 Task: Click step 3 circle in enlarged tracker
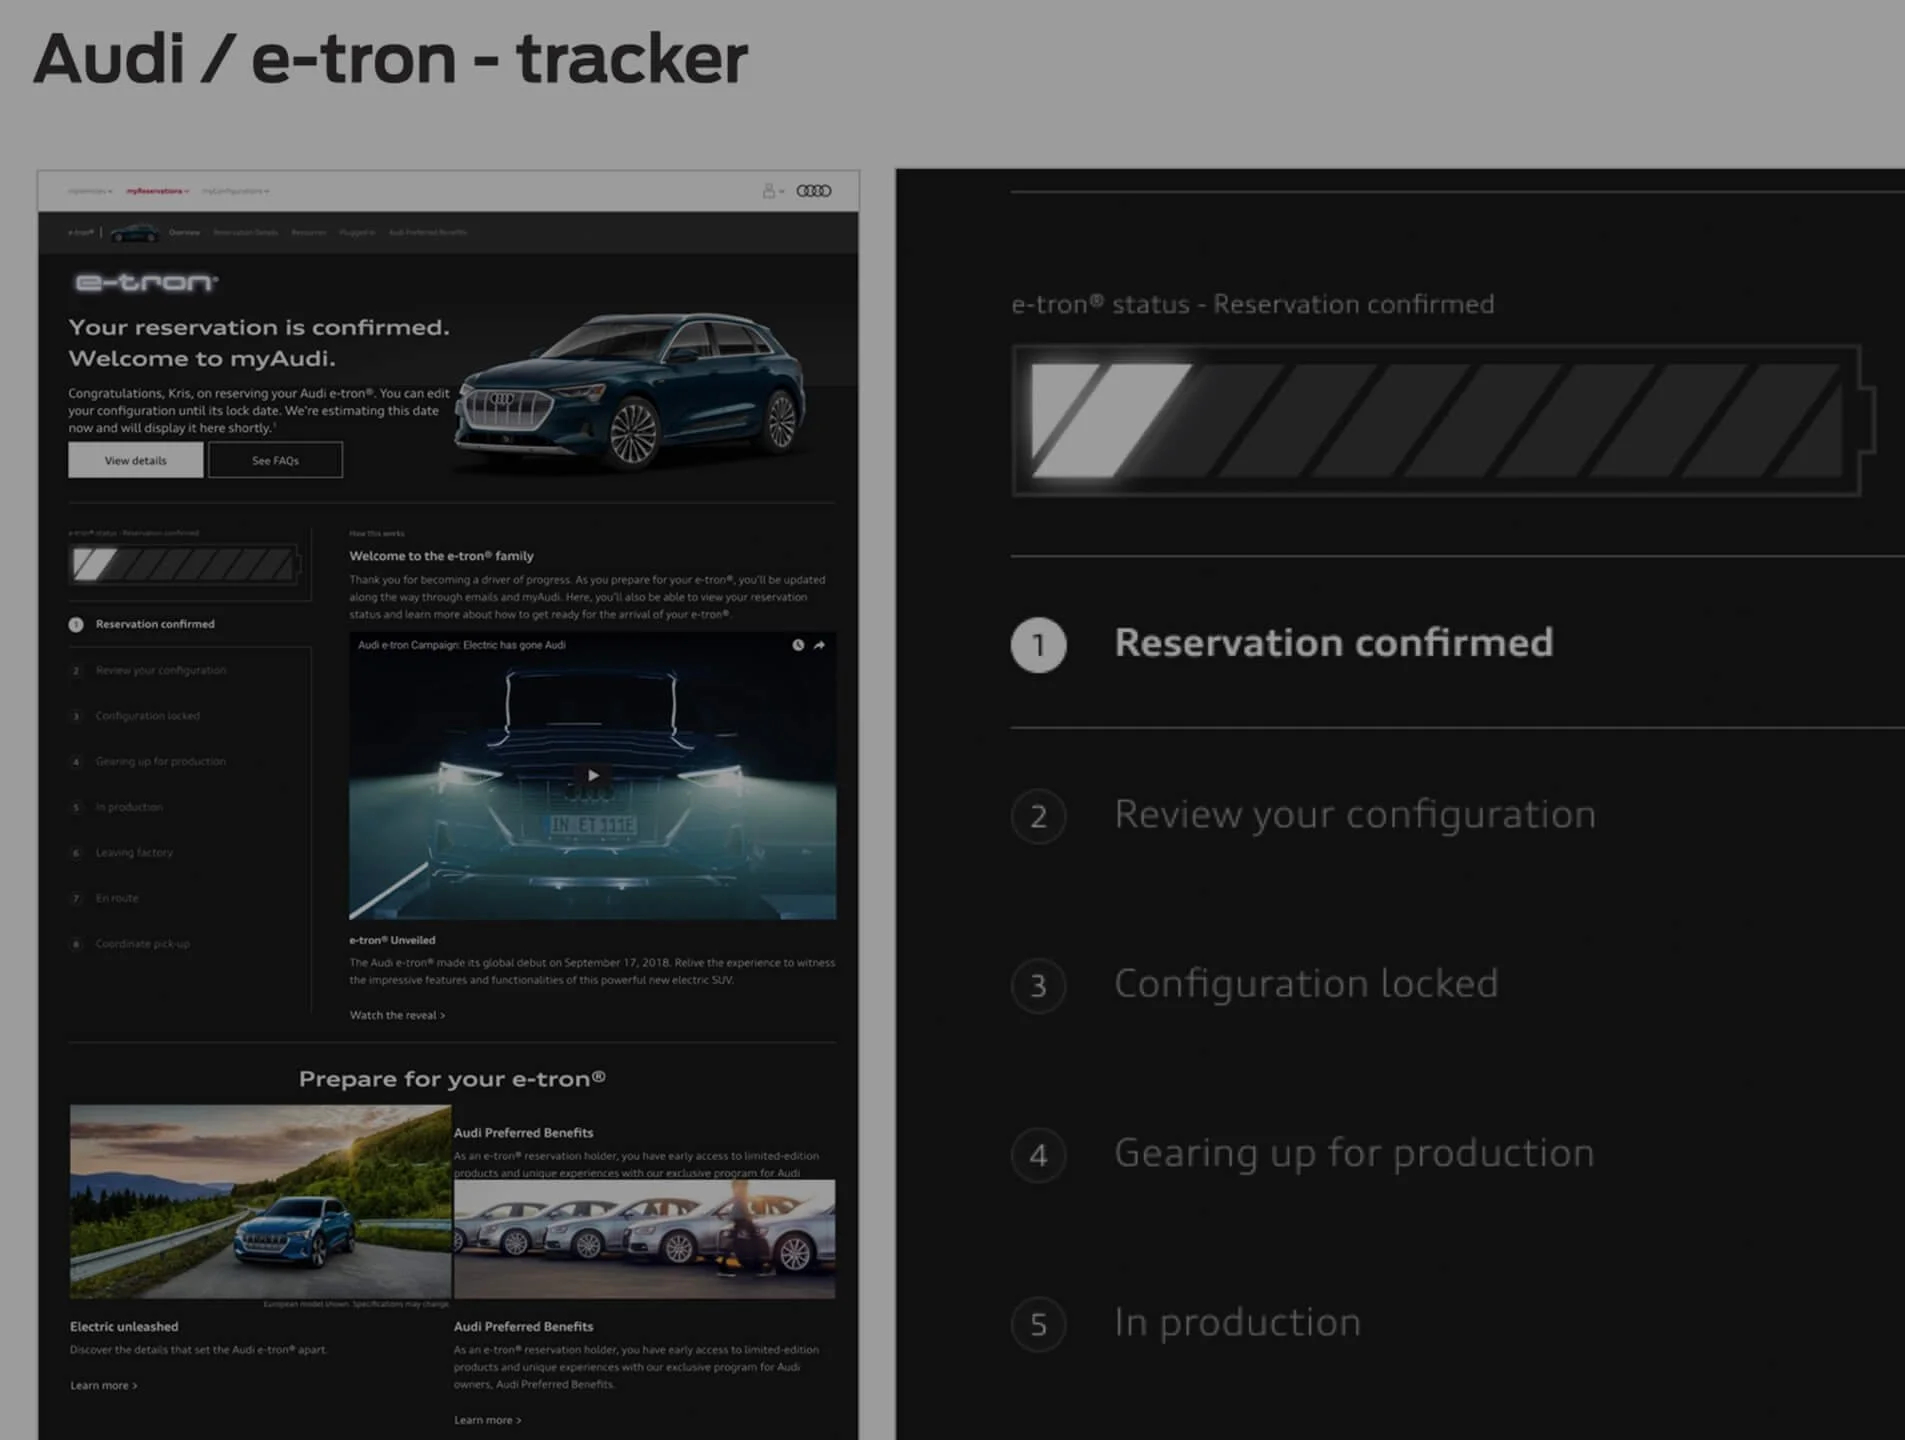tap(1039, 985)
